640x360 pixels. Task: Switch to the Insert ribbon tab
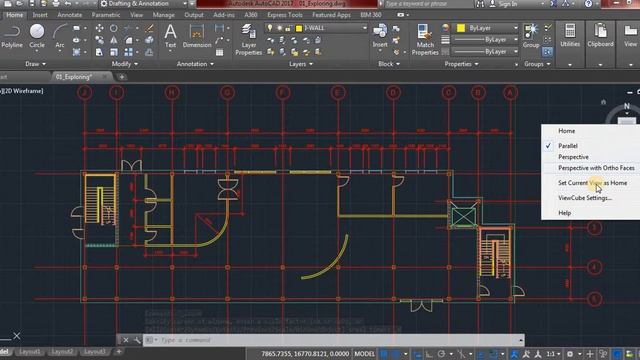(40, 15)
